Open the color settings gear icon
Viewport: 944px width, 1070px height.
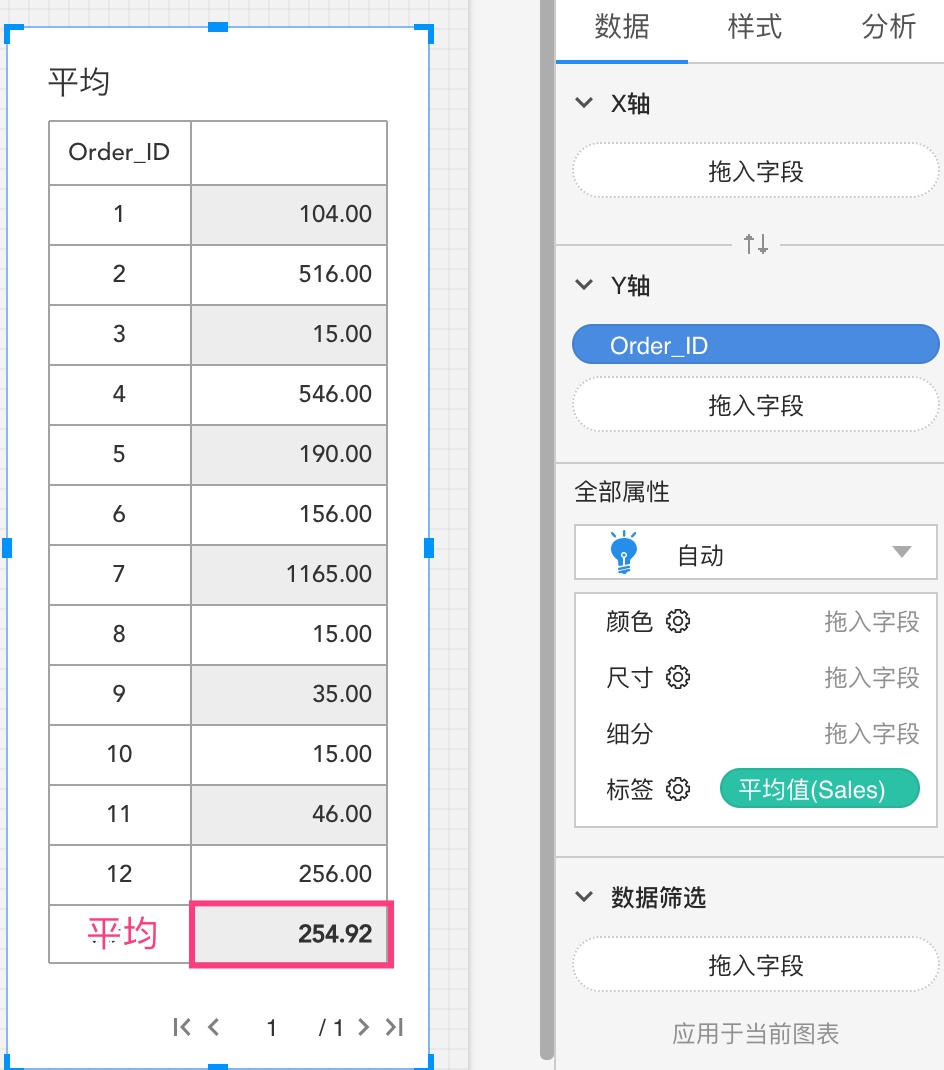(x=678, y=622)
